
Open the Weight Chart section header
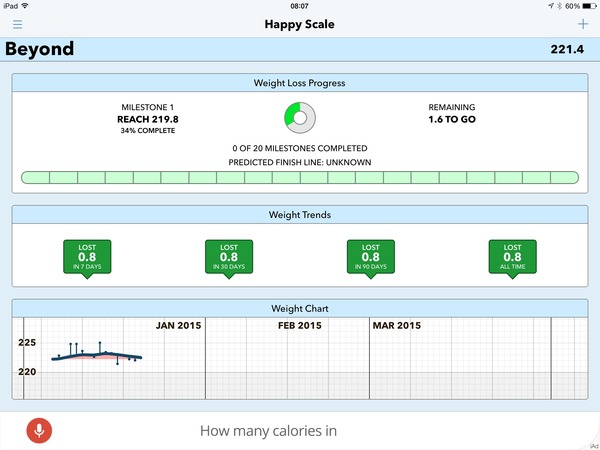[300, 308]
